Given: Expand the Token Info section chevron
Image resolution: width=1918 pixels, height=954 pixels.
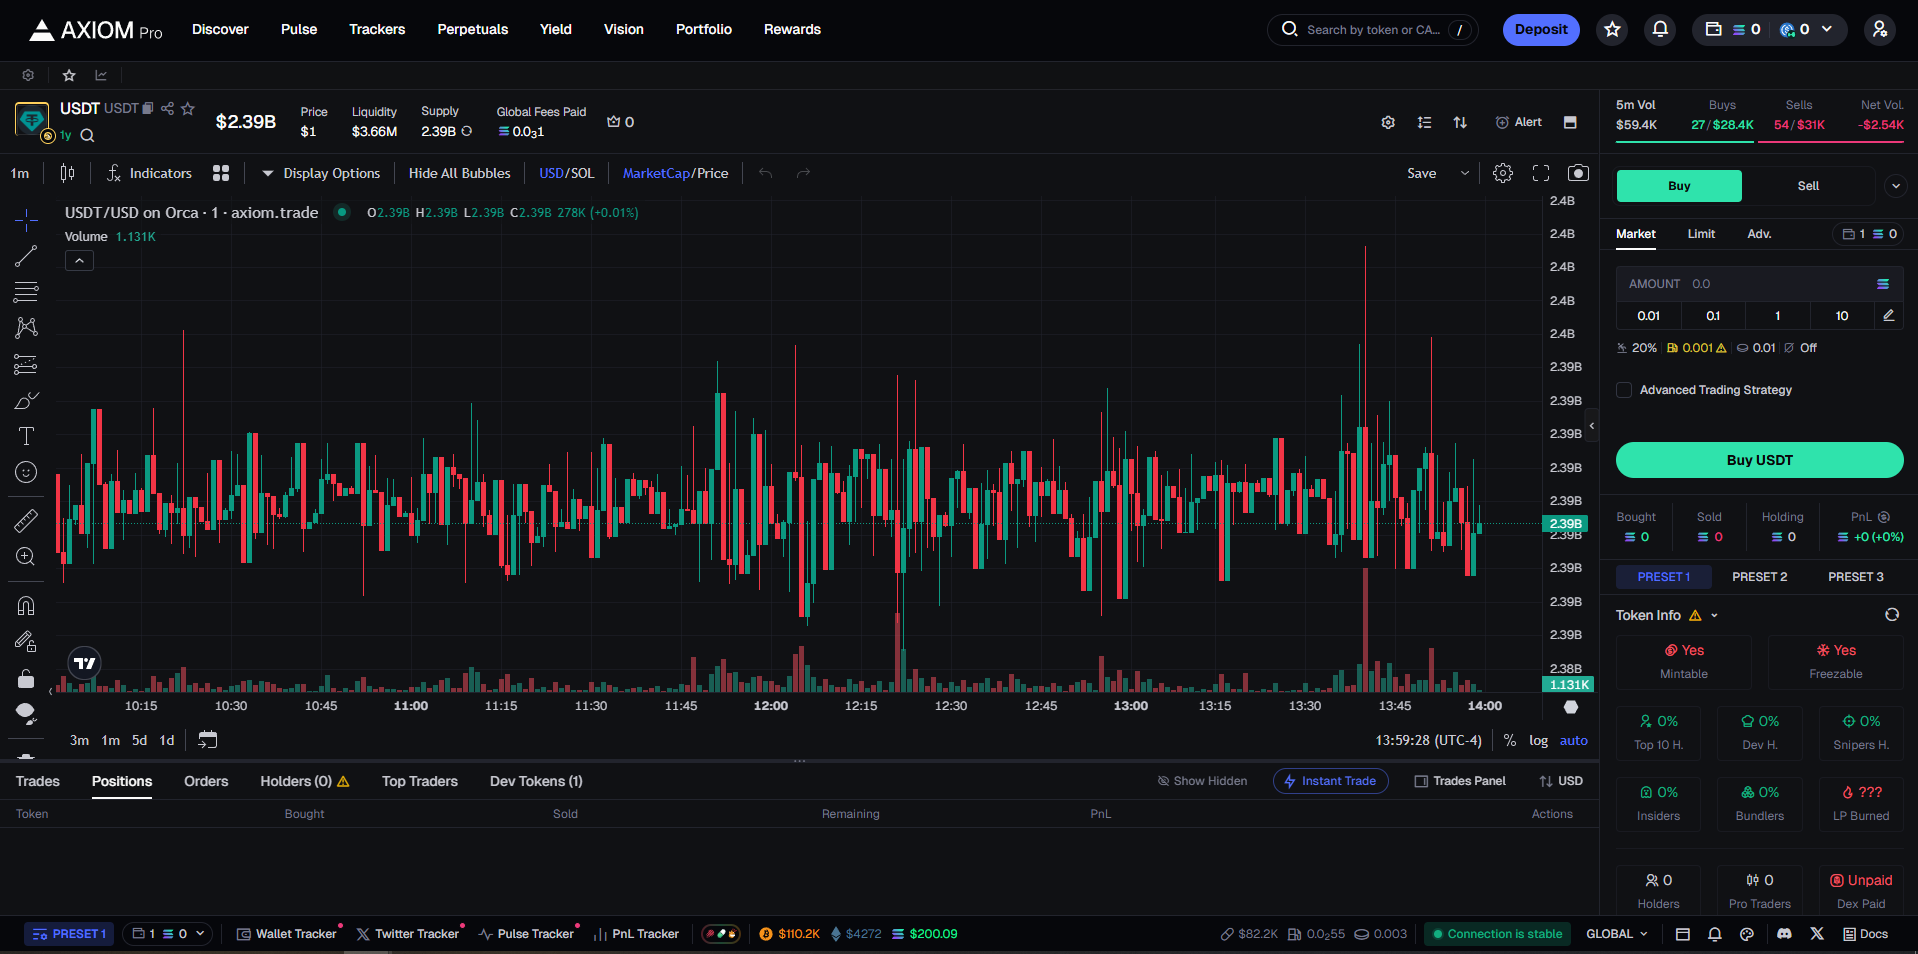Looking at the screenshot, I should [x=1714, y=616].
